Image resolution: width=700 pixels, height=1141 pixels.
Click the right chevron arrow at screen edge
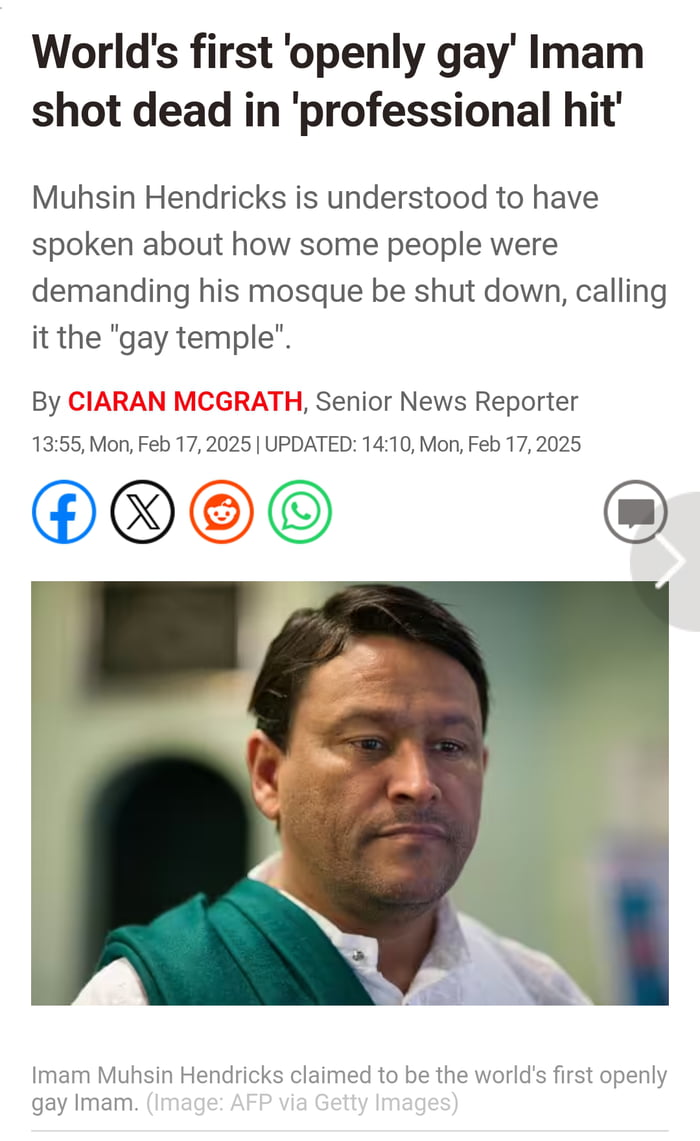click(x=671, y=561)
